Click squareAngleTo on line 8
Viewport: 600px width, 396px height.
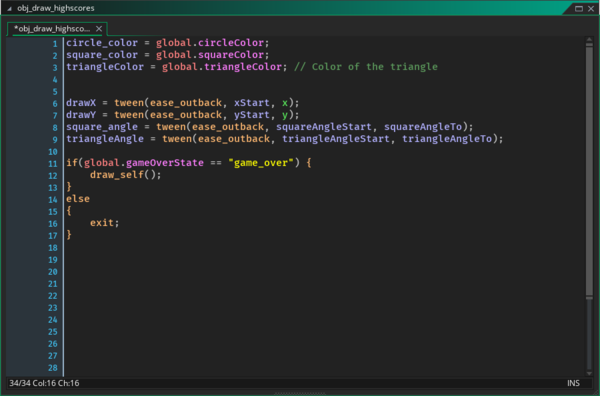(x=422, y=127)
